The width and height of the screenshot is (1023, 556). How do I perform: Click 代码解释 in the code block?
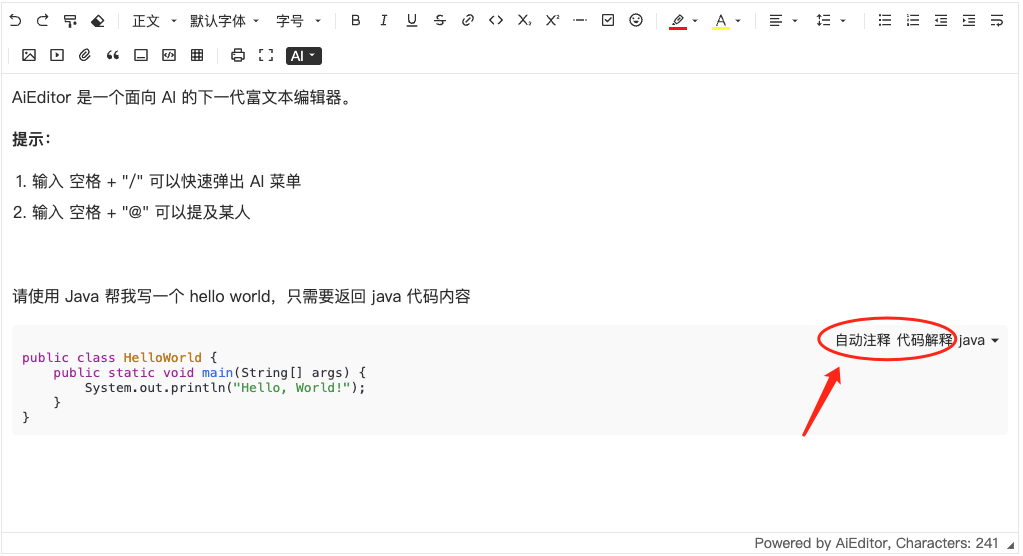click(x=924, y=340)
